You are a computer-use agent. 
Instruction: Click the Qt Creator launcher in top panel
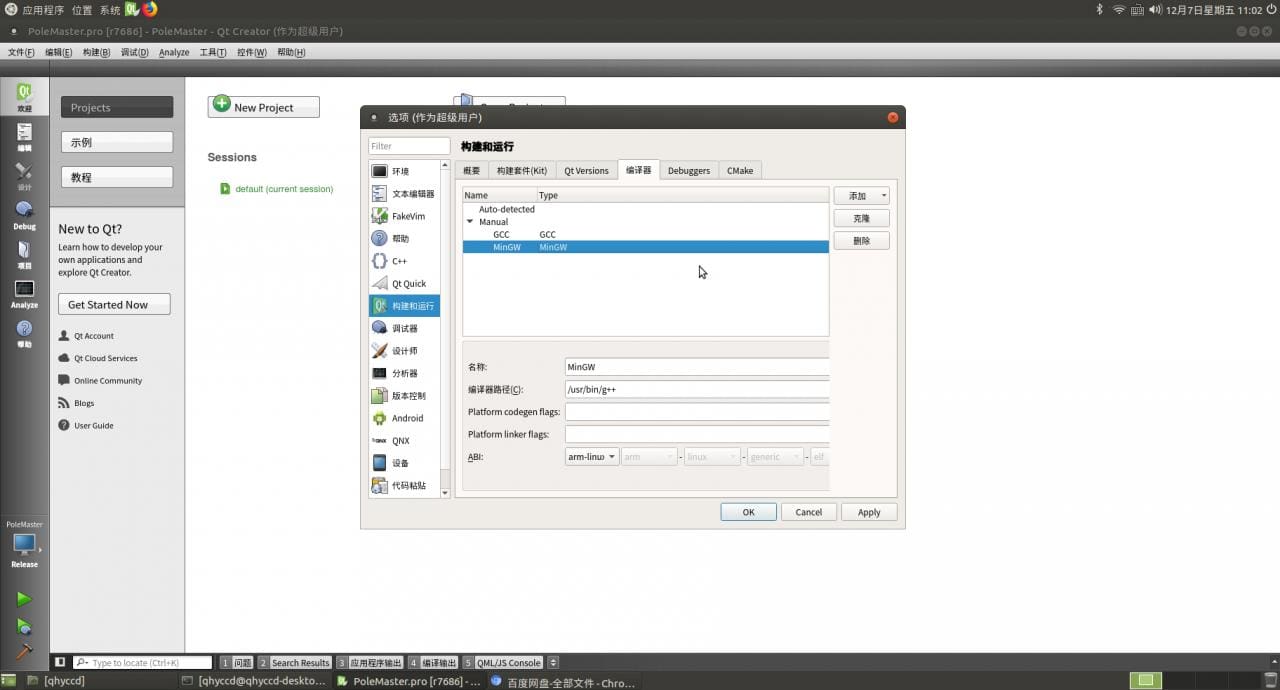click(132, 10)
